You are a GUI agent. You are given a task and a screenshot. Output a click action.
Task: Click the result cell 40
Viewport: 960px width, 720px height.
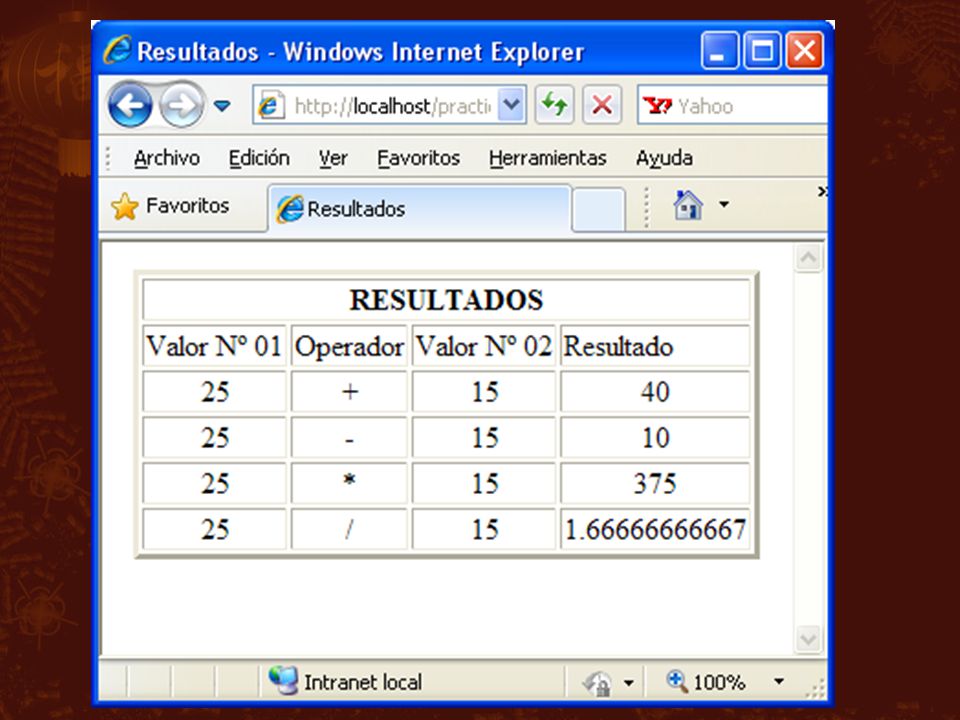pos(655,392)
